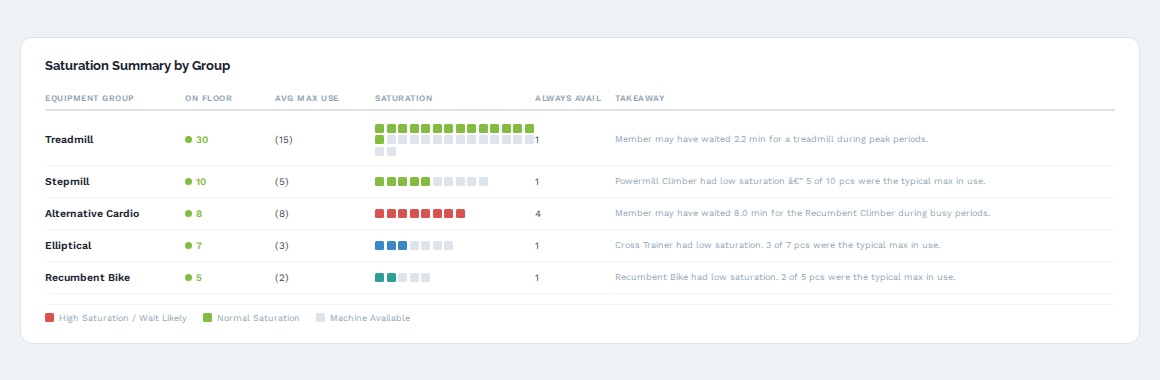
Task: Click the Alternative Cardio always avail value 4
Action: click(x=538, y=214)
